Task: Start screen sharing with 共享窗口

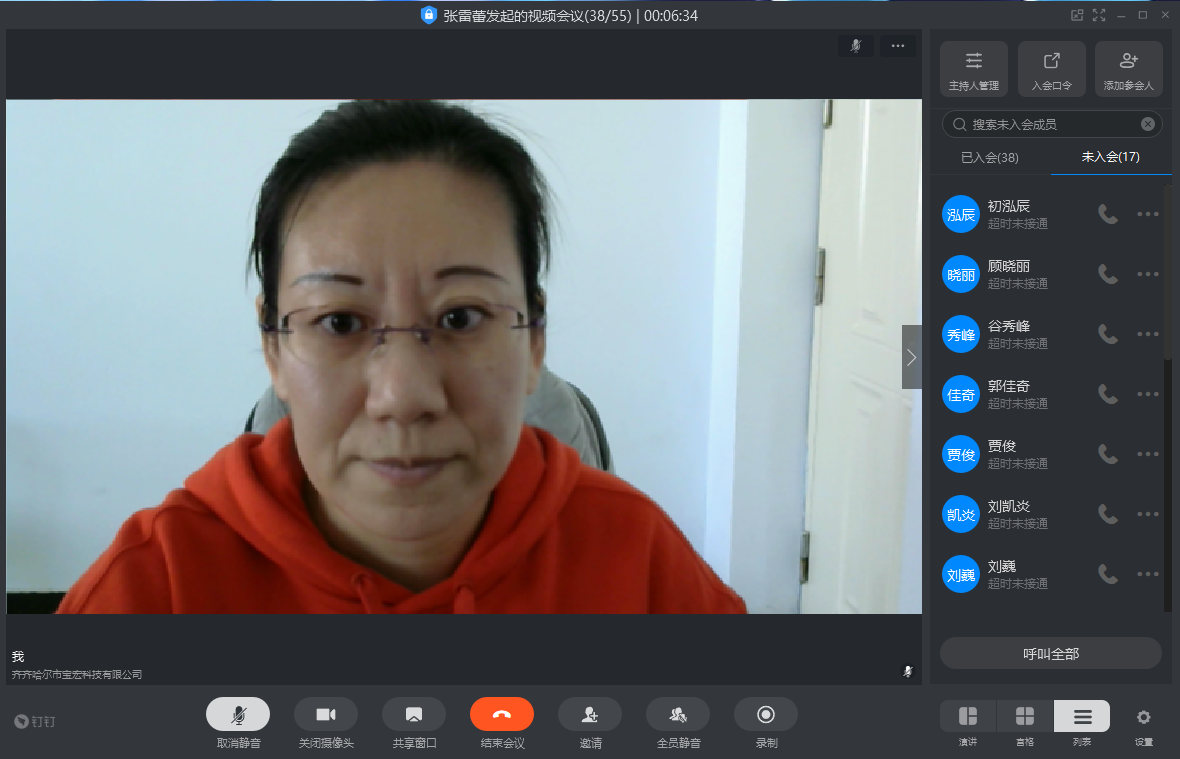Action: (x=414, y=714)
